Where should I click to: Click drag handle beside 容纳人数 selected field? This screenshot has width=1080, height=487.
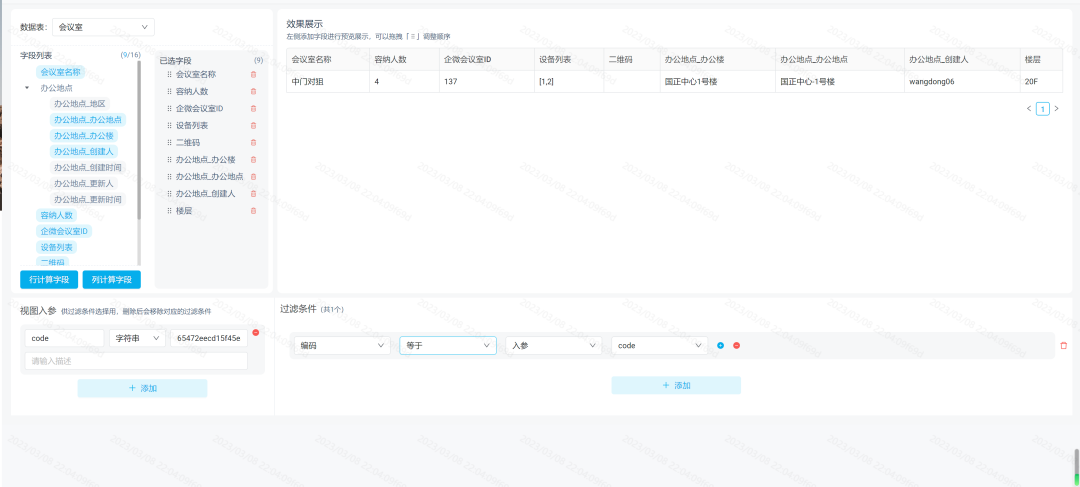(169, 92)
